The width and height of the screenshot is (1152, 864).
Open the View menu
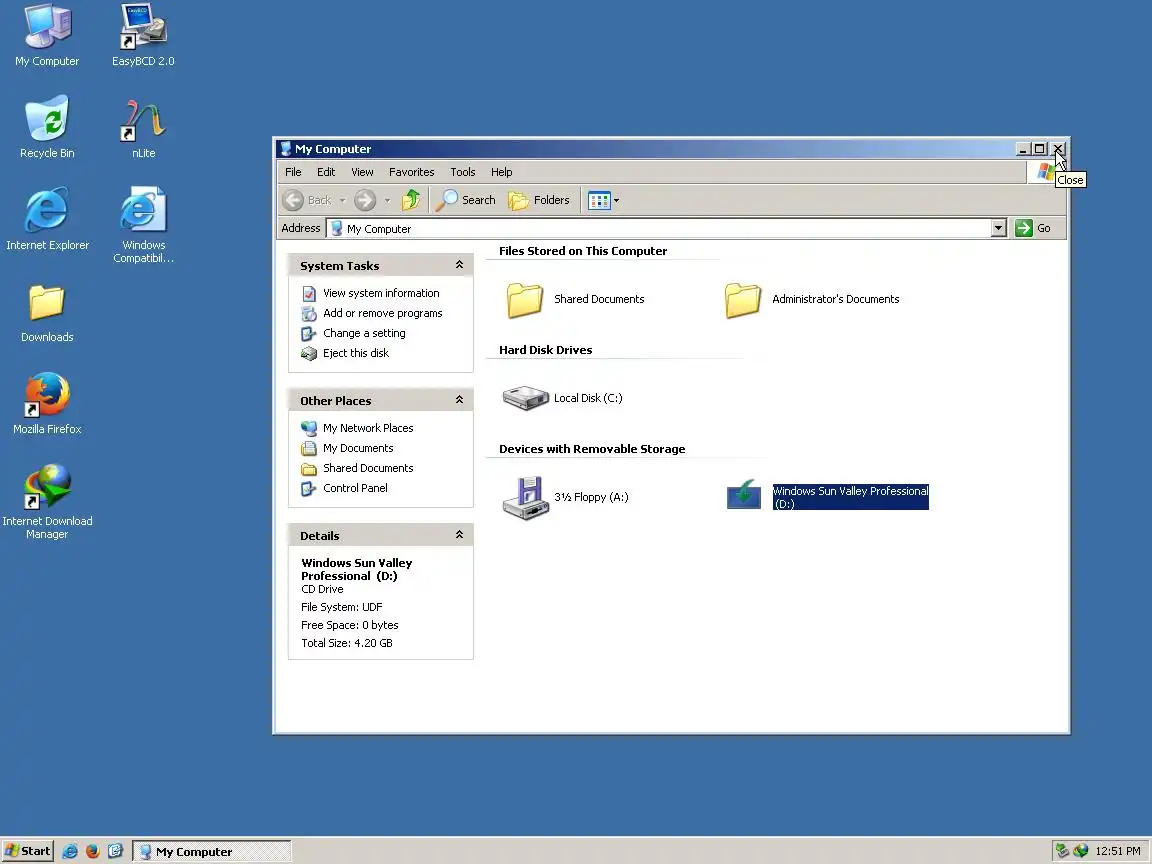(x=362, y=172)
